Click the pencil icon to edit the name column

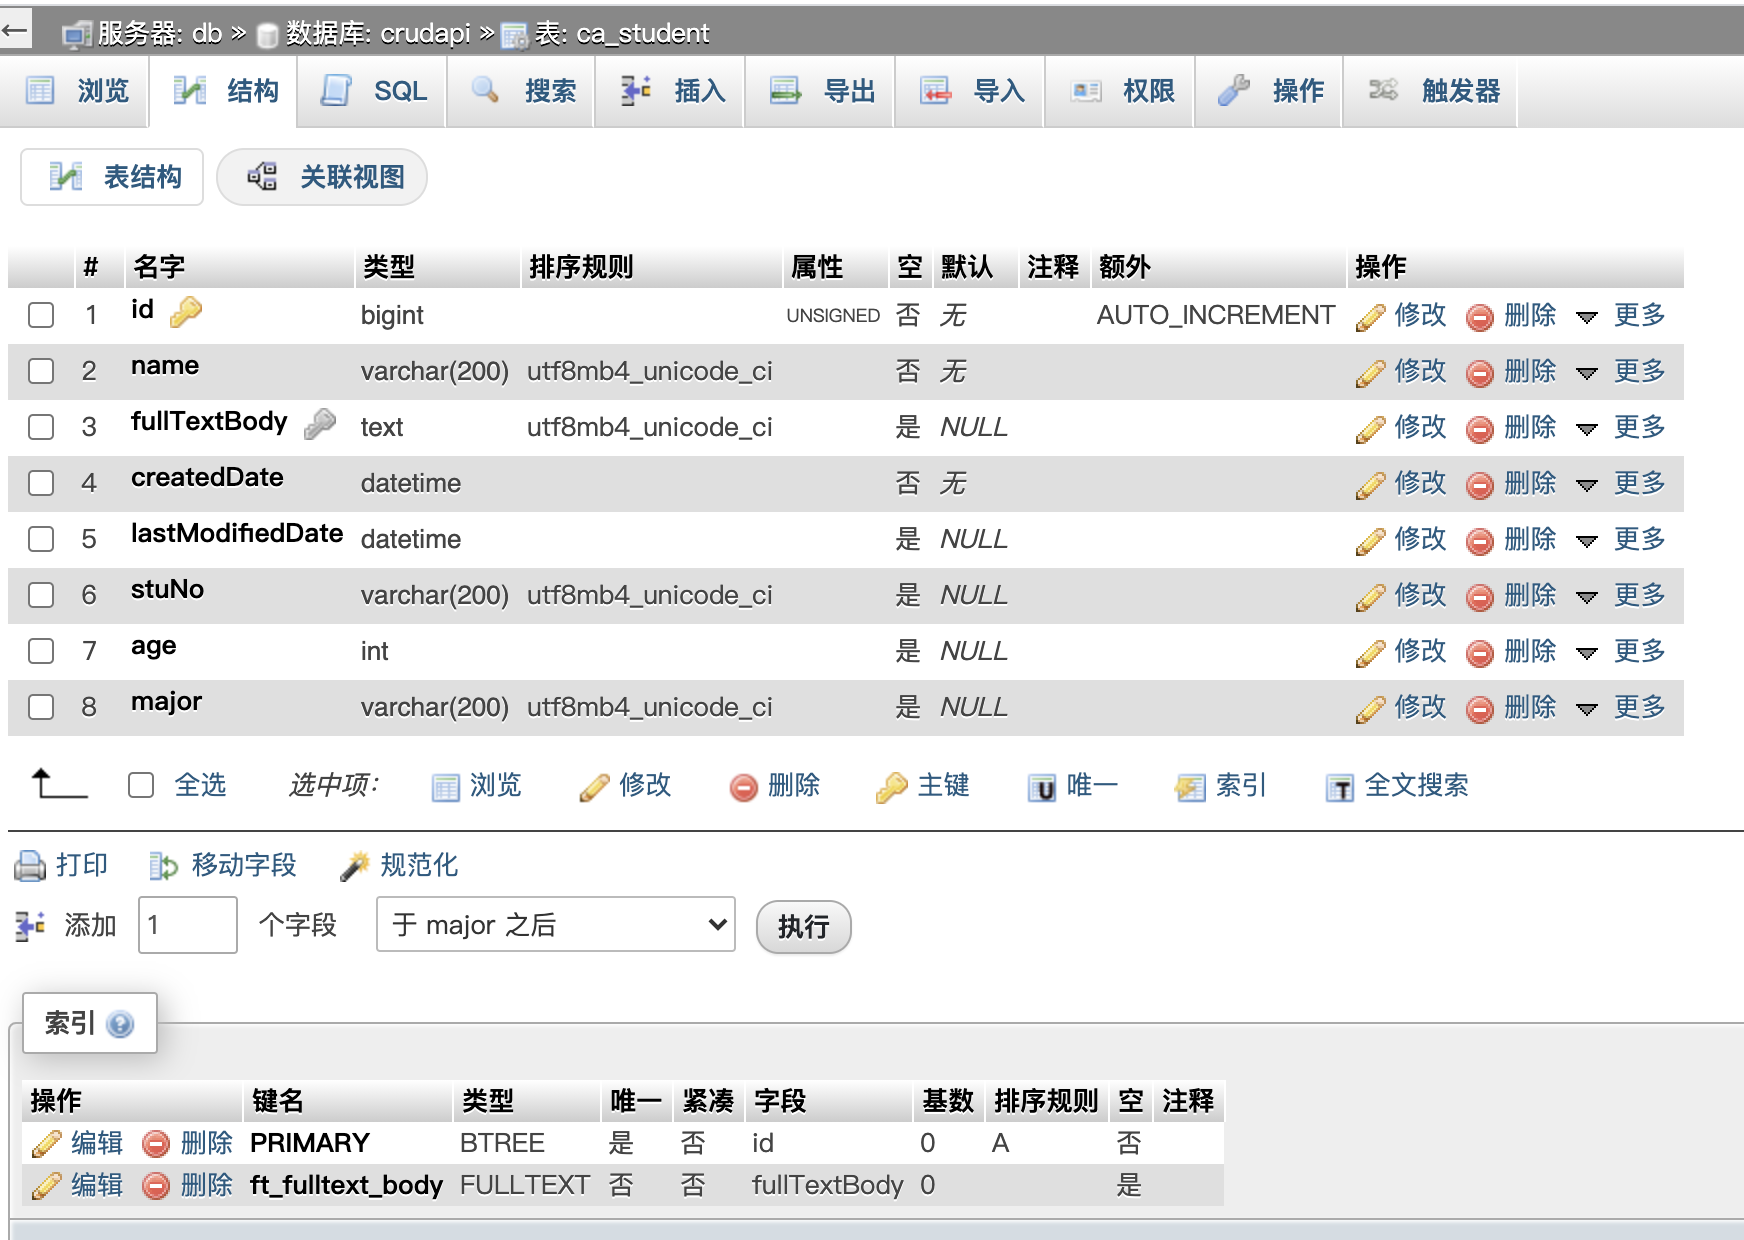[1370, 371]
